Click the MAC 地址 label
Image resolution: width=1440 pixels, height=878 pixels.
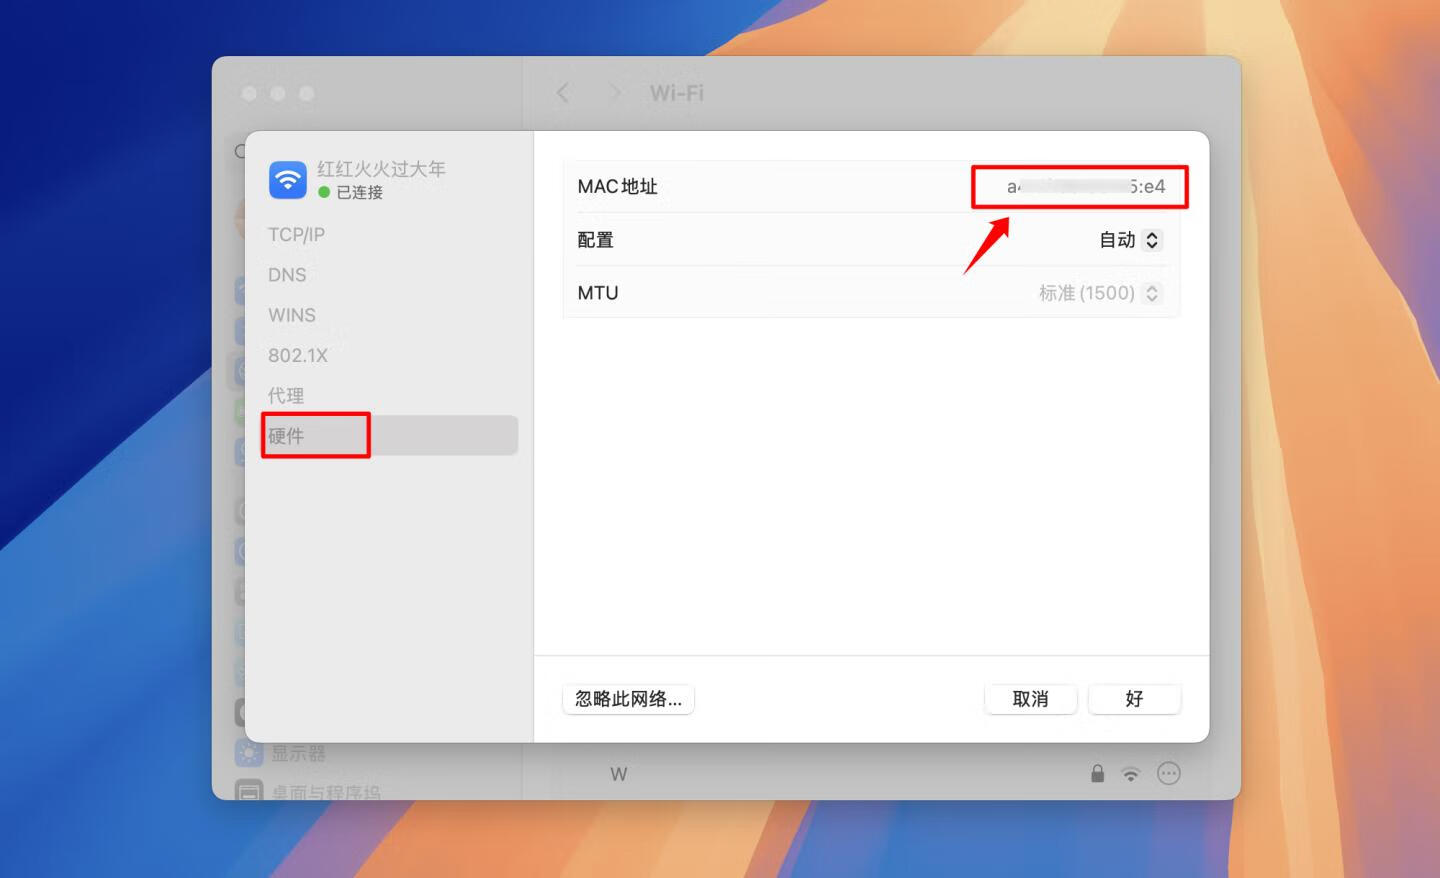pos(617,187)
